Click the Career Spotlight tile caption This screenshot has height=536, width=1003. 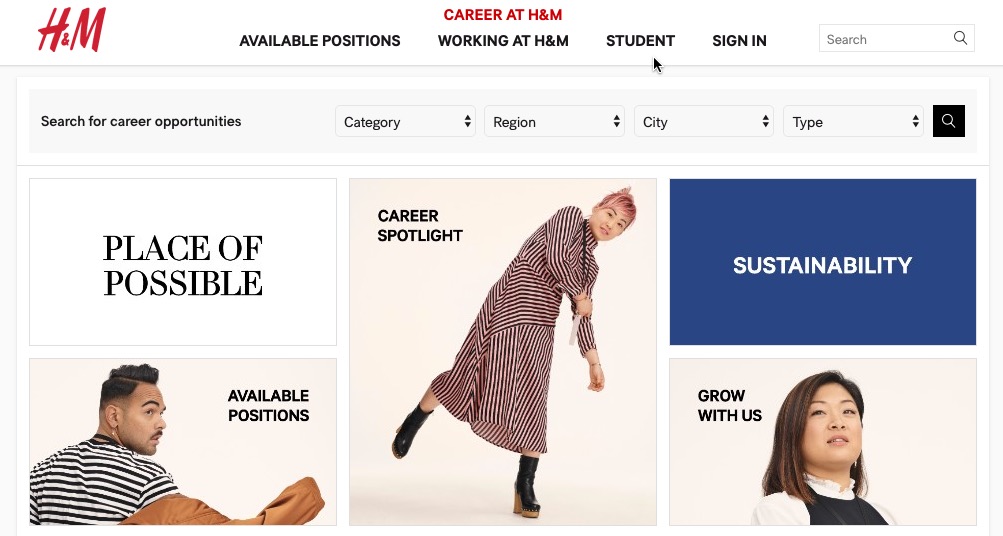tap(420, 226)
